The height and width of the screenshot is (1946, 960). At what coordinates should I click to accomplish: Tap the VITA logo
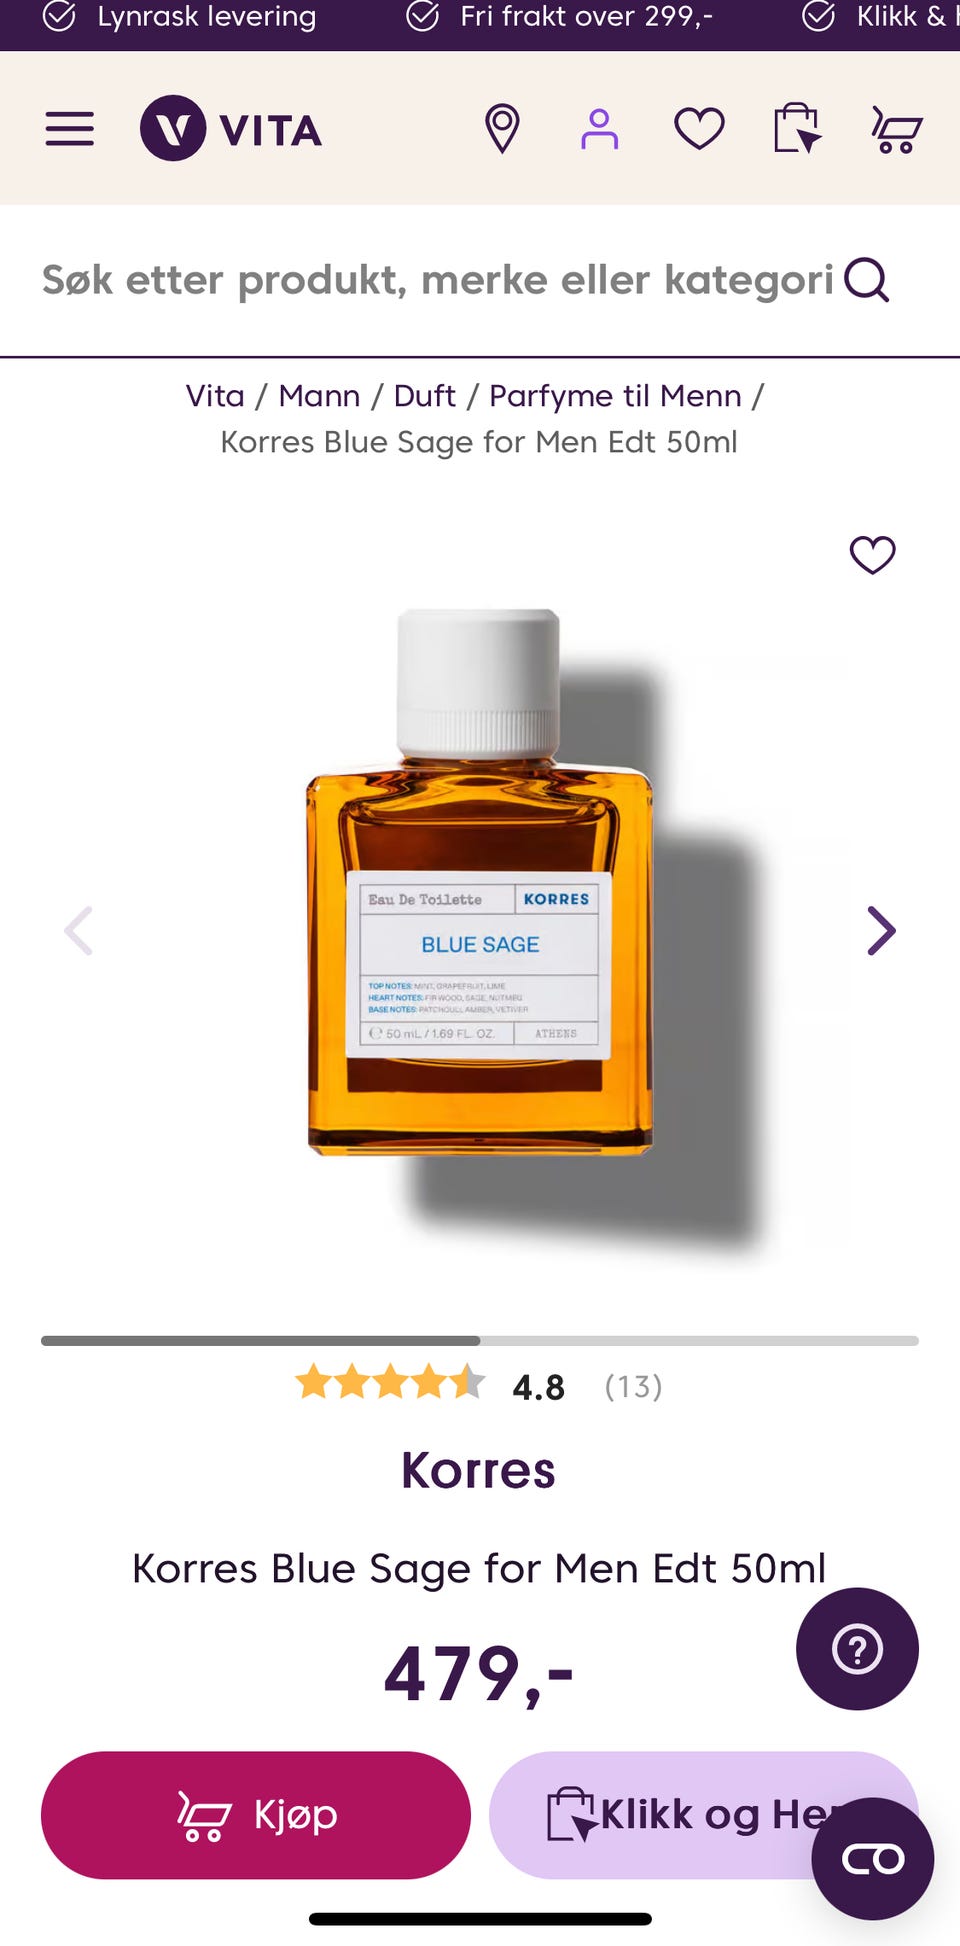[231, 129]
